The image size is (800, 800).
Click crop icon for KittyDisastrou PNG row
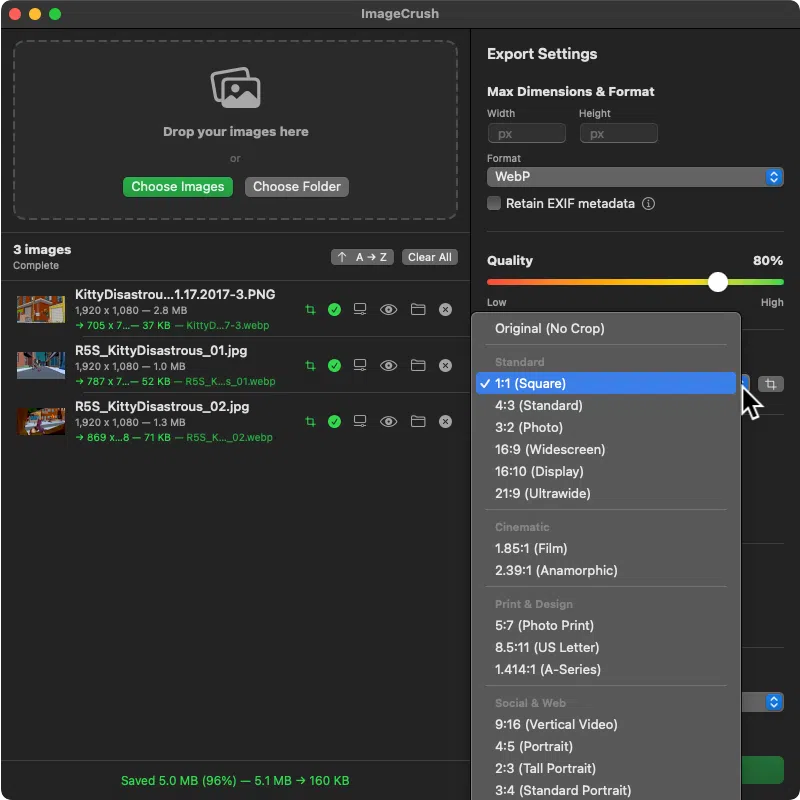(310, 310)
